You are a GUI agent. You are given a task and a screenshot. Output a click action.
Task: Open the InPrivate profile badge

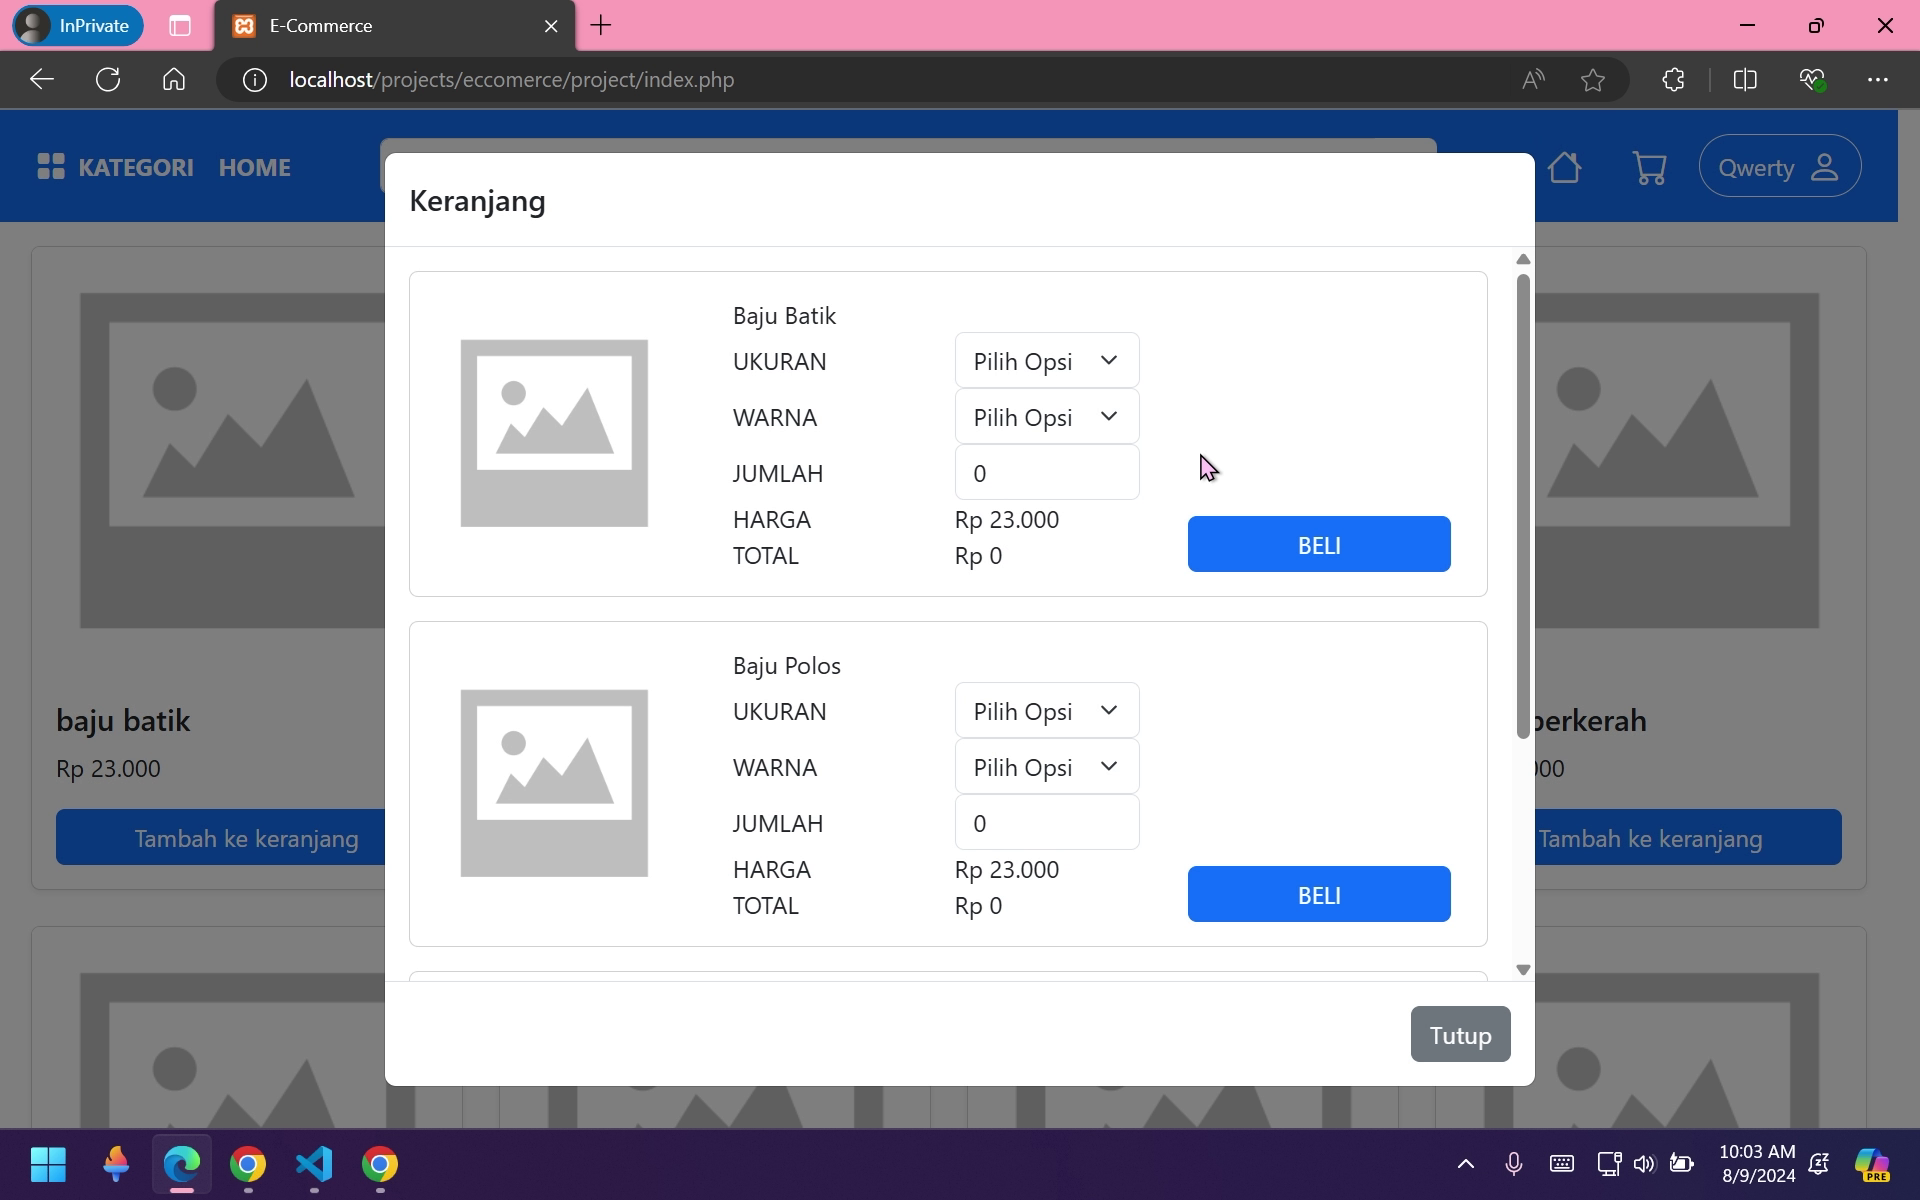tap(78, 26)
